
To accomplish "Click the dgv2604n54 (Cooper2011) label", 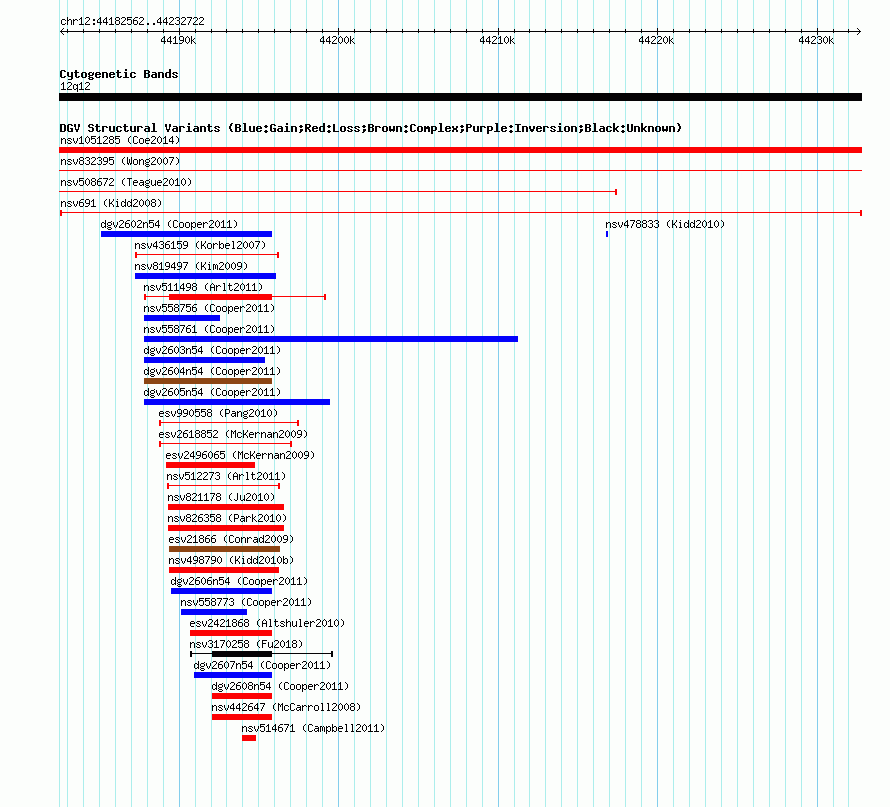I will point(212,371).
